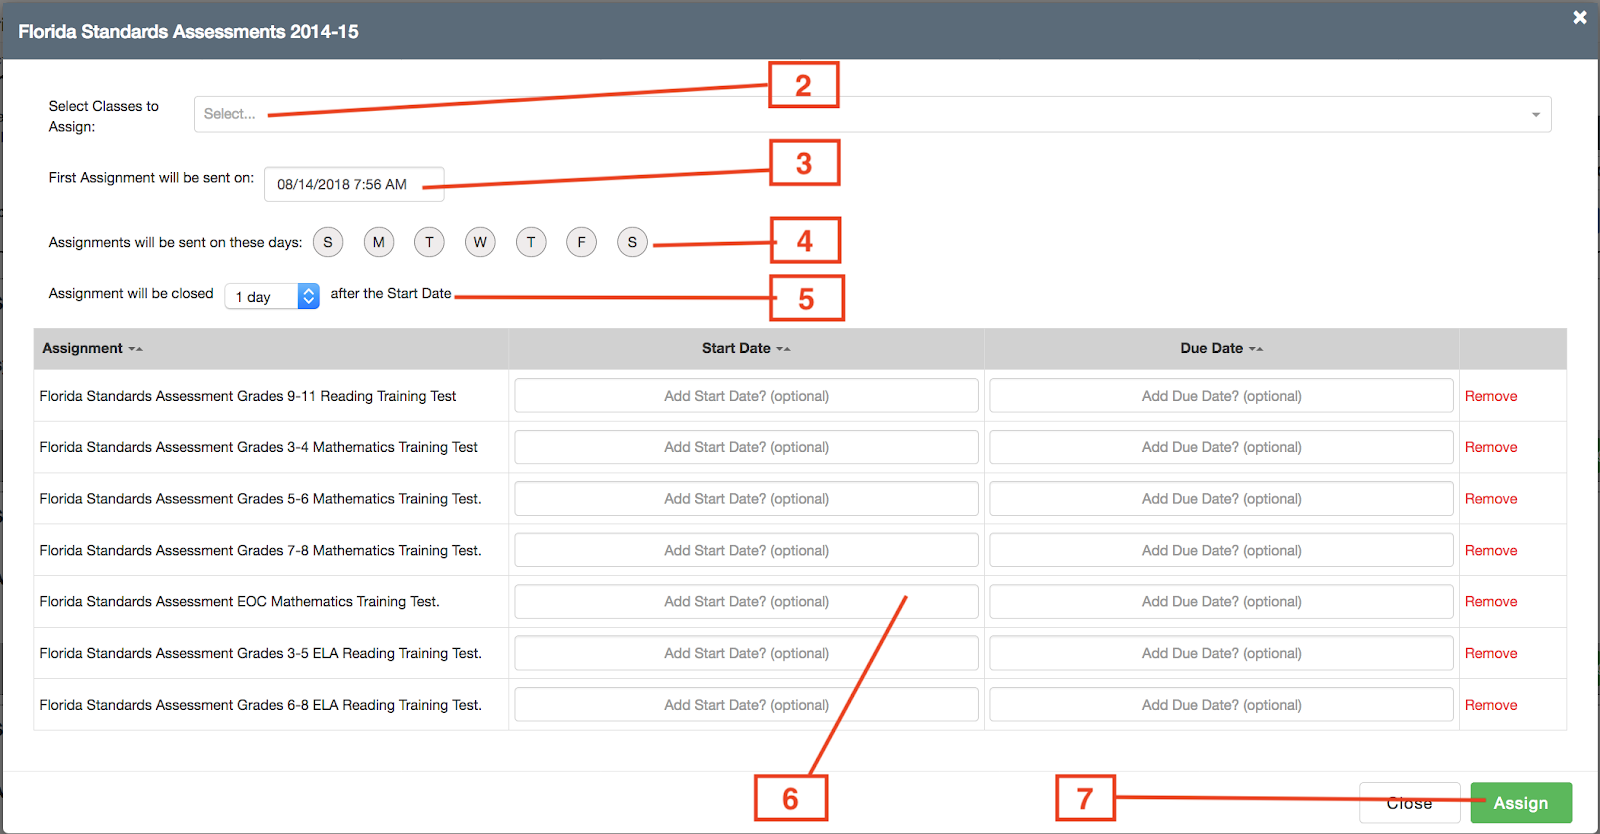This screenshot has height=834, width=1600.
Task: Toggle Wednesday day circle
Action: pyautogui.click(x=480, y=242)
